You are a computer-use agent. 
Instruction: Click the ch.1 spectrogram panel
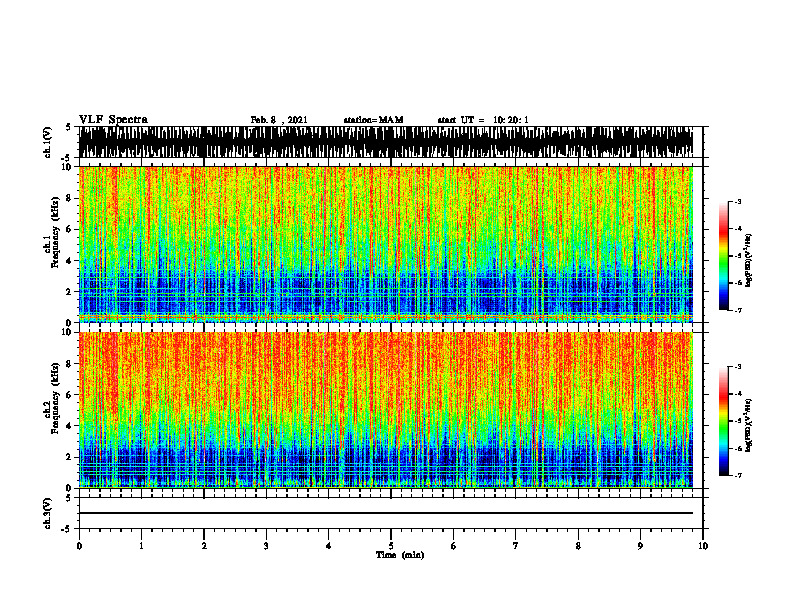coord(386,244)
